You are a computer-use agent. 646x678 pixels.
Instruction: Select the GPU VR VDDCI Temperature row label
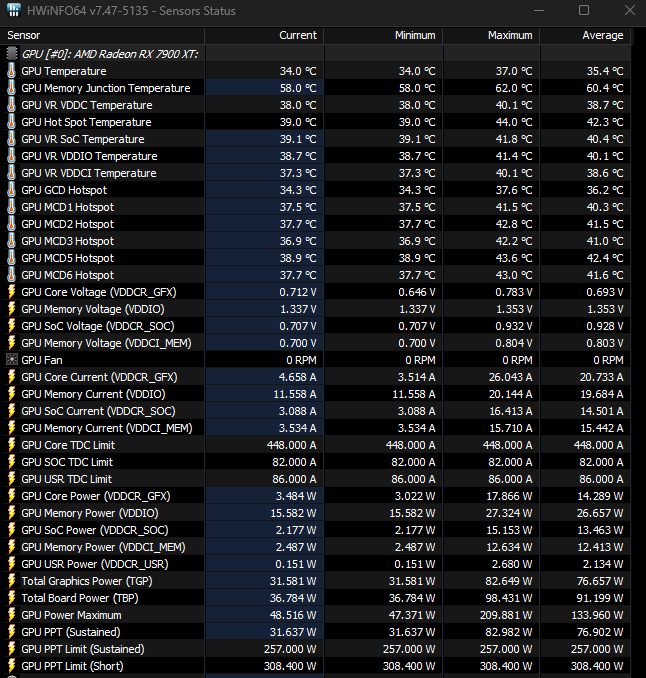click(x=89, y=173)
